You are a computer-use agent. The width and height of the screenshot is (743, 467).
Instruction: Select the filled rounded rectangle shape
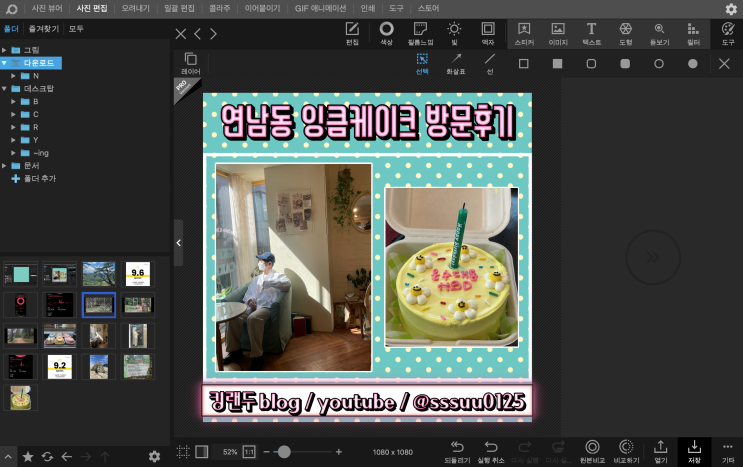(625, 63)
